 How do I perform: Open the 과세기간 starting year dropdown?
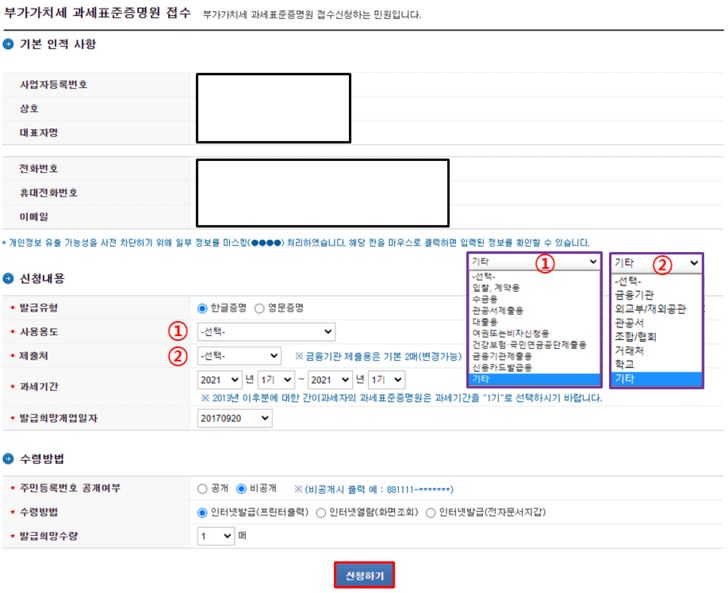pyautogui.click(x=219, y=380)
